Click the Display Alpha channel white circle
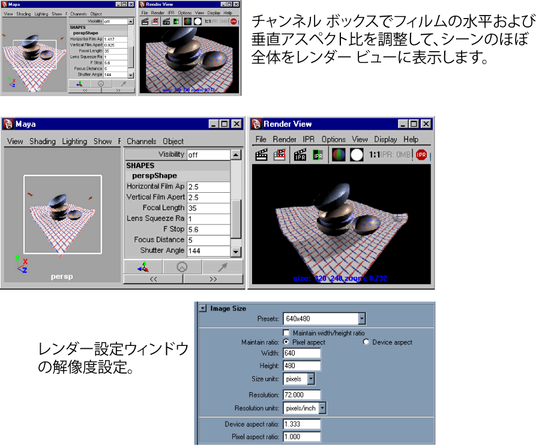 point(357,155)
